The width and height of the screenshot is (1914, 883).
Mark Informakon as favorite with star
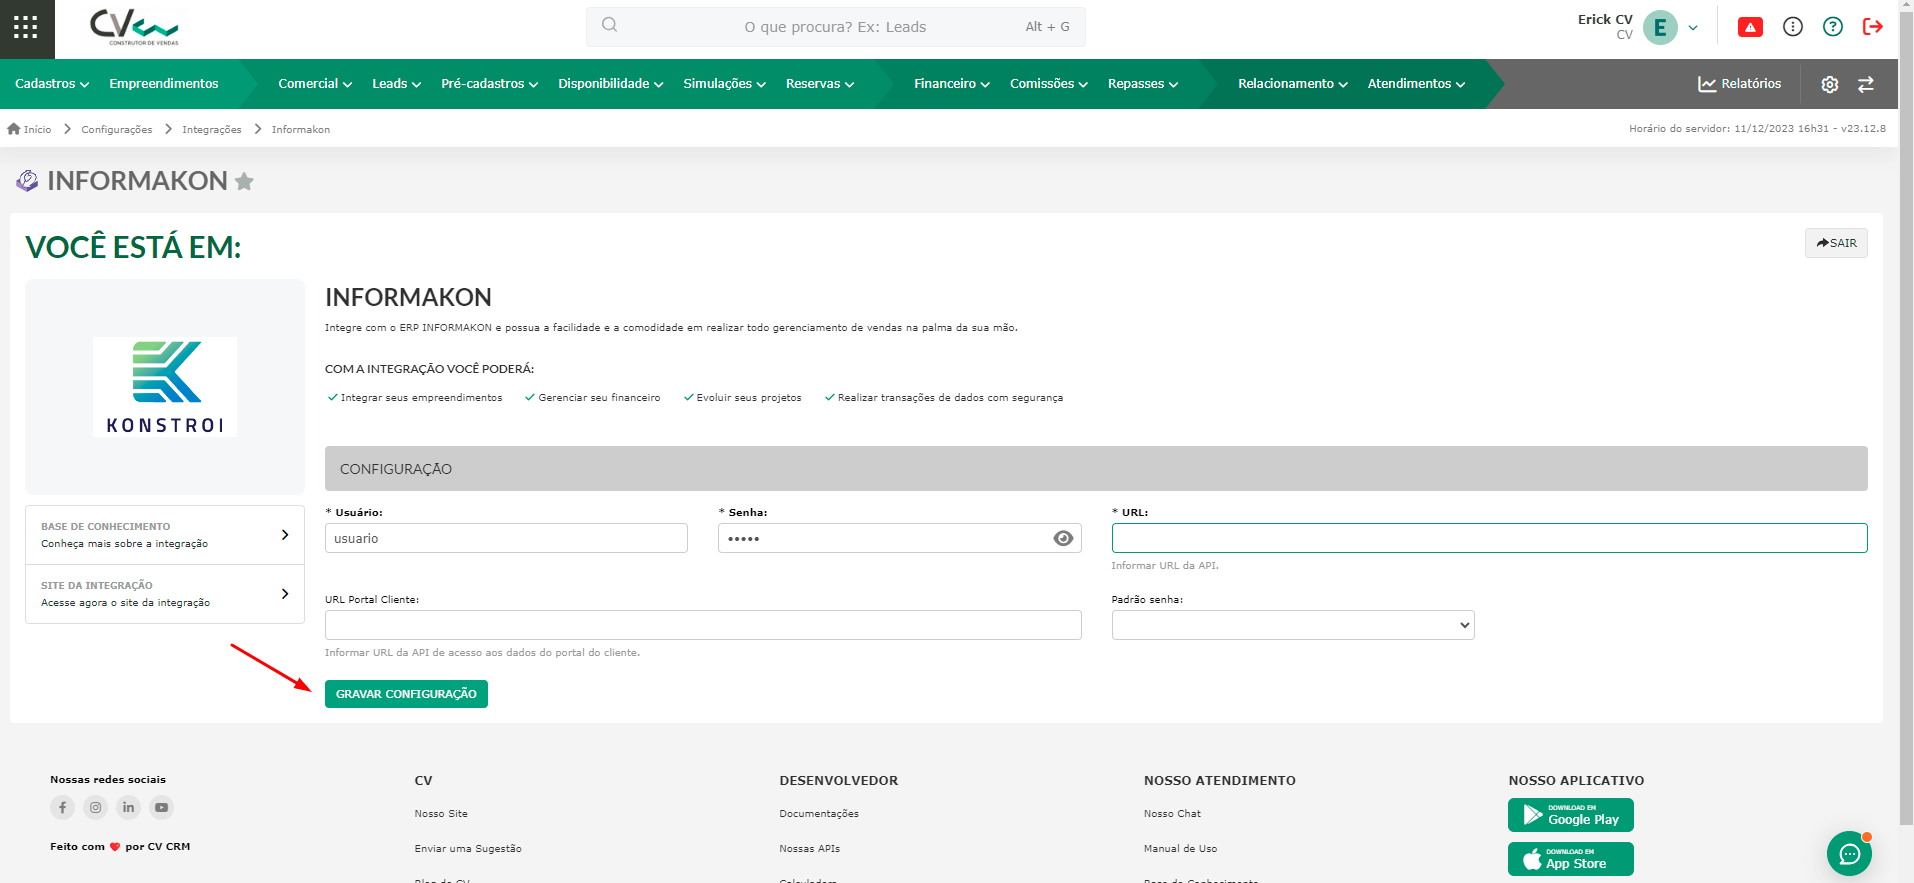pyautogui.click(x=244, y=181)
